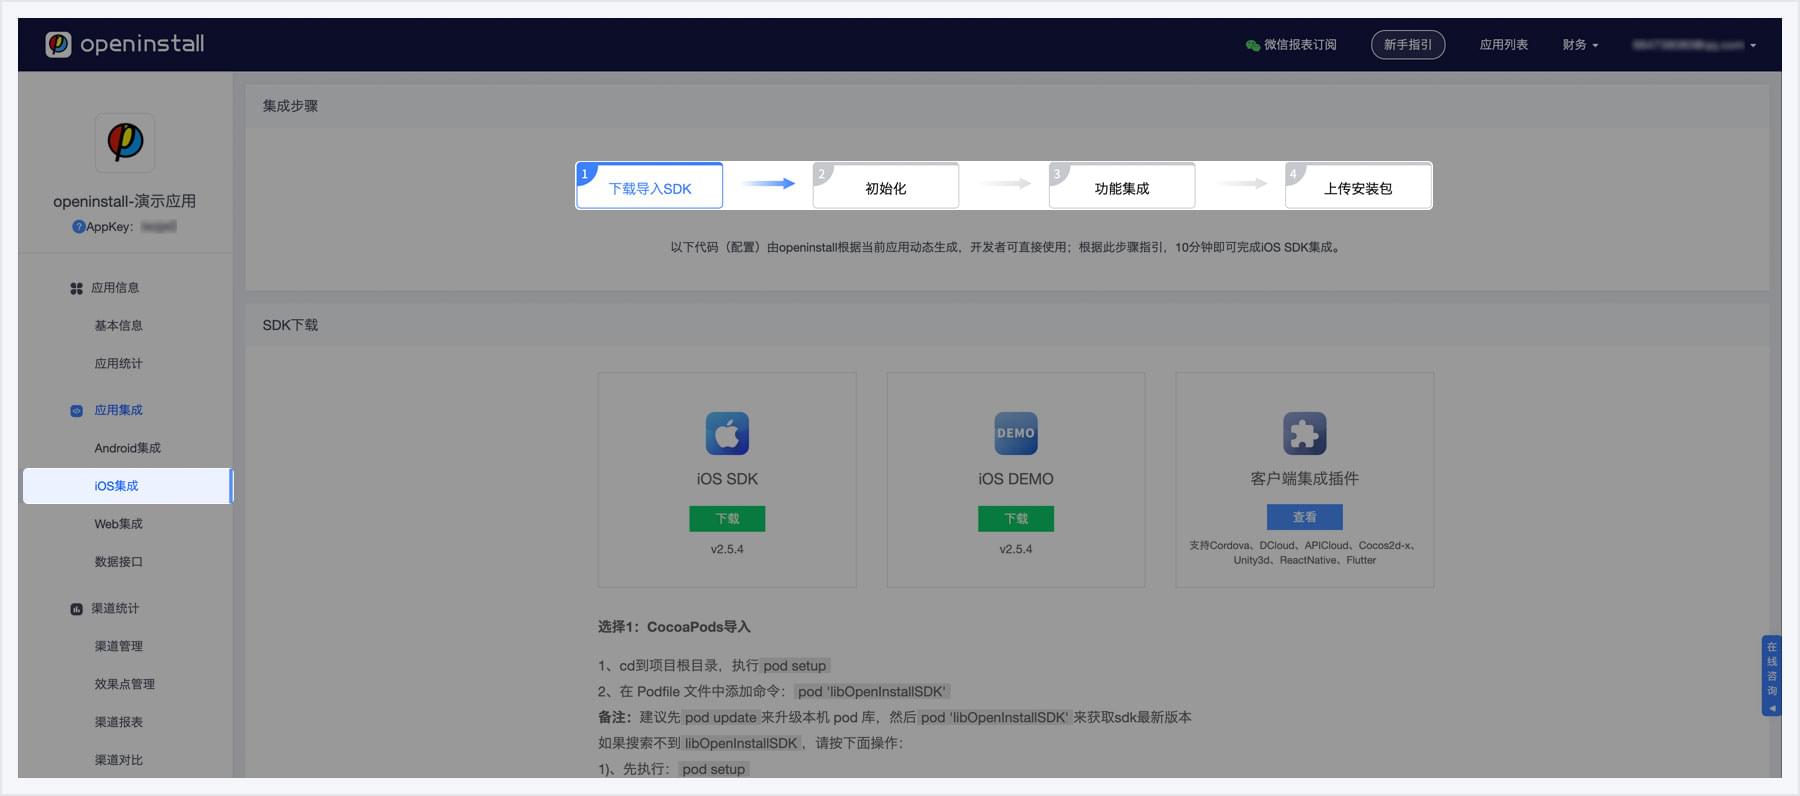Open 应用统计 in the sidebar

pos(118,364)
